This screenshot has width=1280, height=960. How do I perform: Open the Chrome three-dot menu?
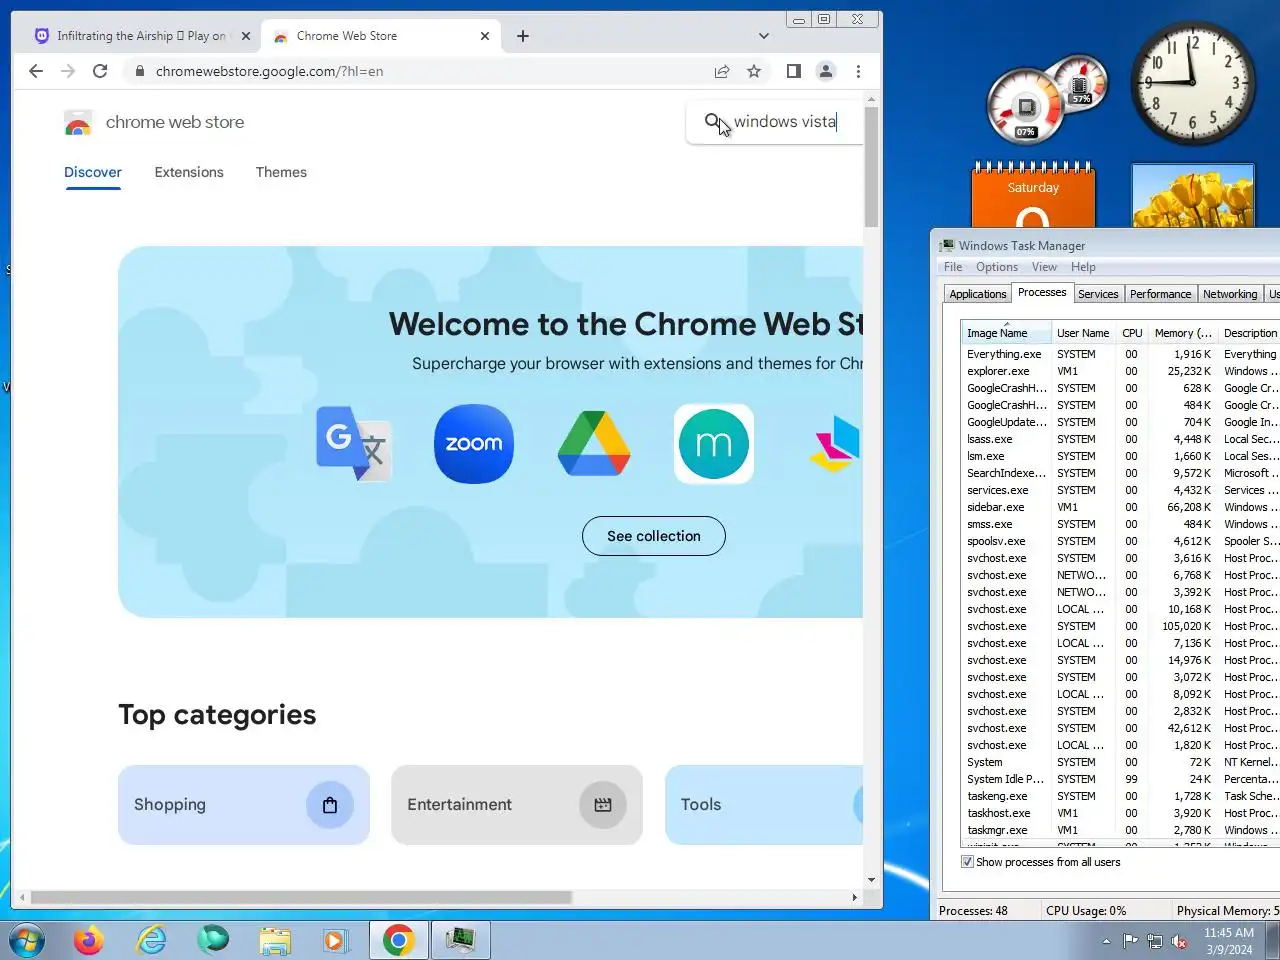(x=858, y=71)
